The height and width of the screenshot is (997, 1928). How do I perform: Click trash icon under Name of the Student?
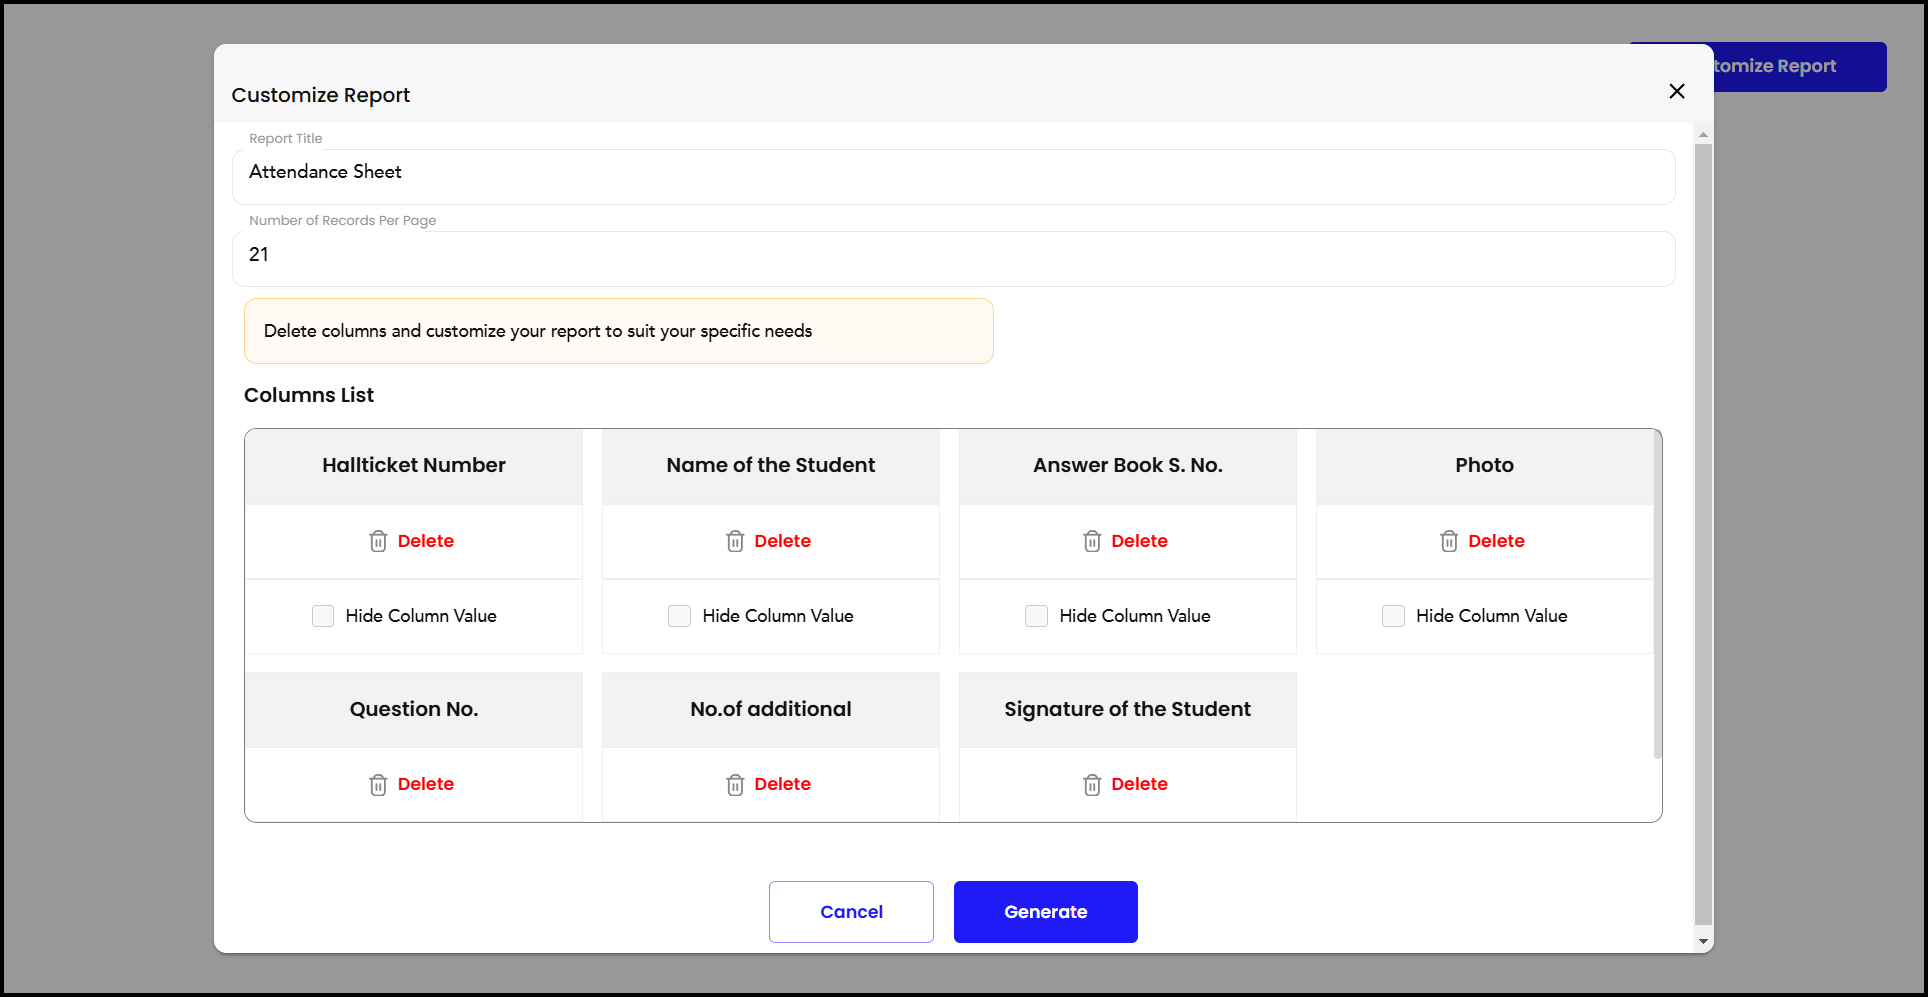click(735, 541)
